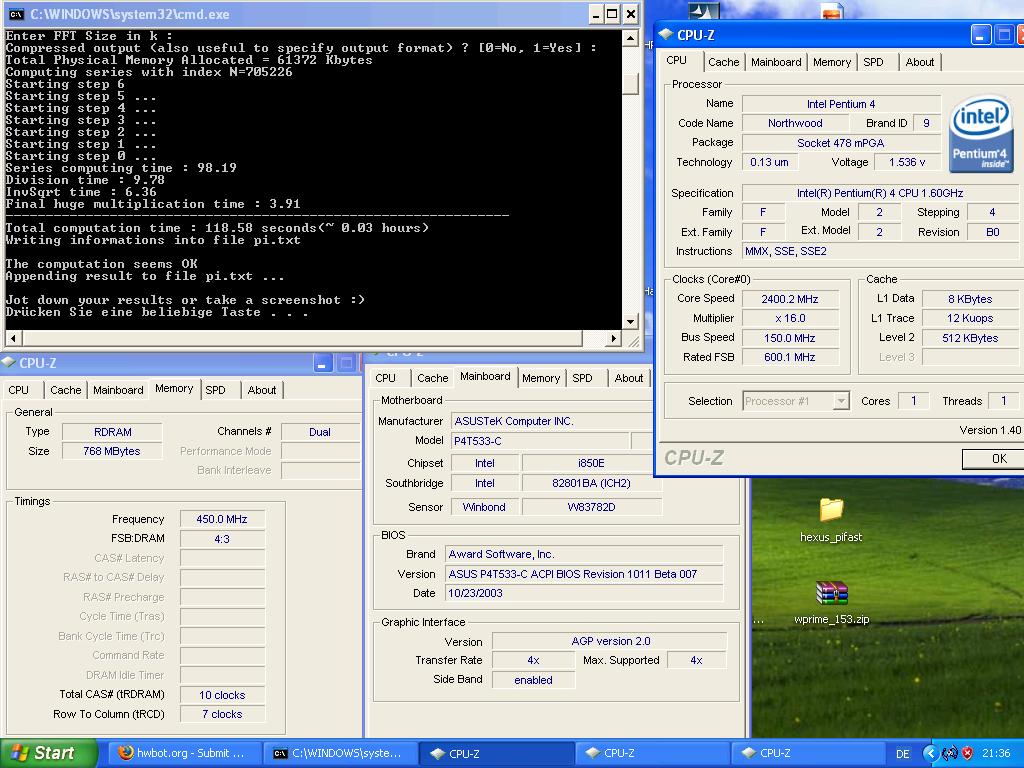Switch to Mainboard tab in CPU-Z processor window
Screen dimensions: 1024x768
click(x=776, y=62)
